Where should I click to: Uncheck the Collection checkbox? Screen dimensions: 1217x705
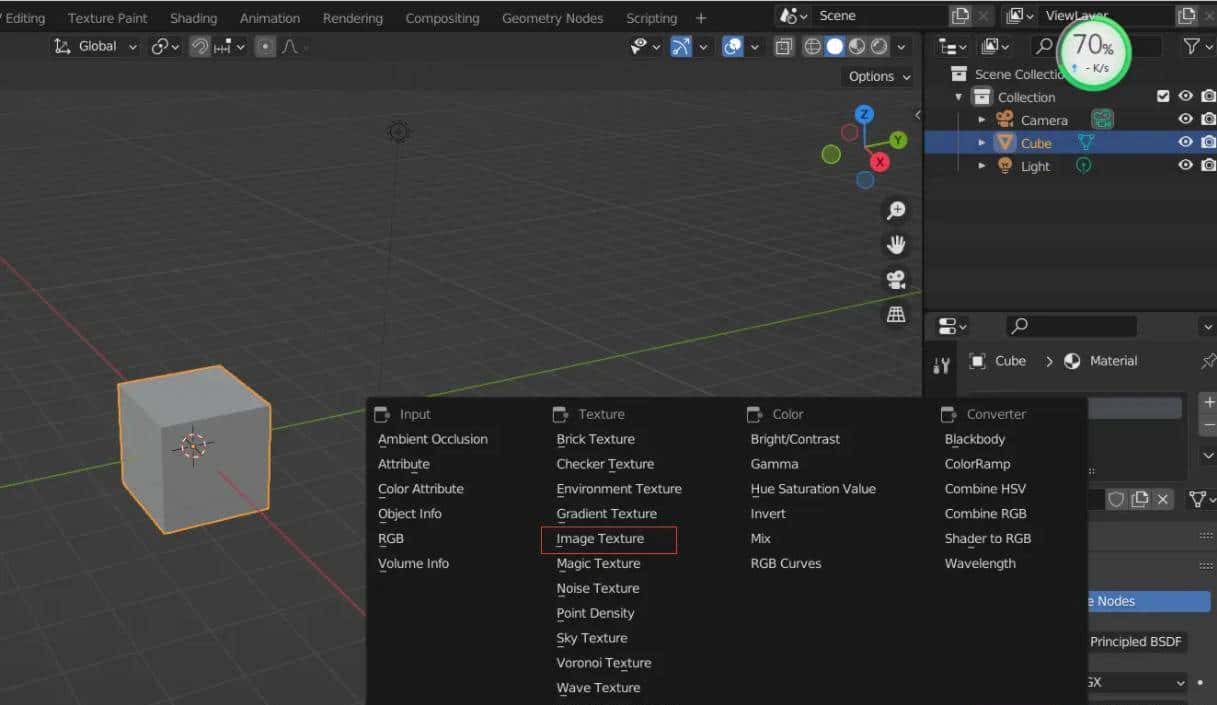coord(1163,96)
